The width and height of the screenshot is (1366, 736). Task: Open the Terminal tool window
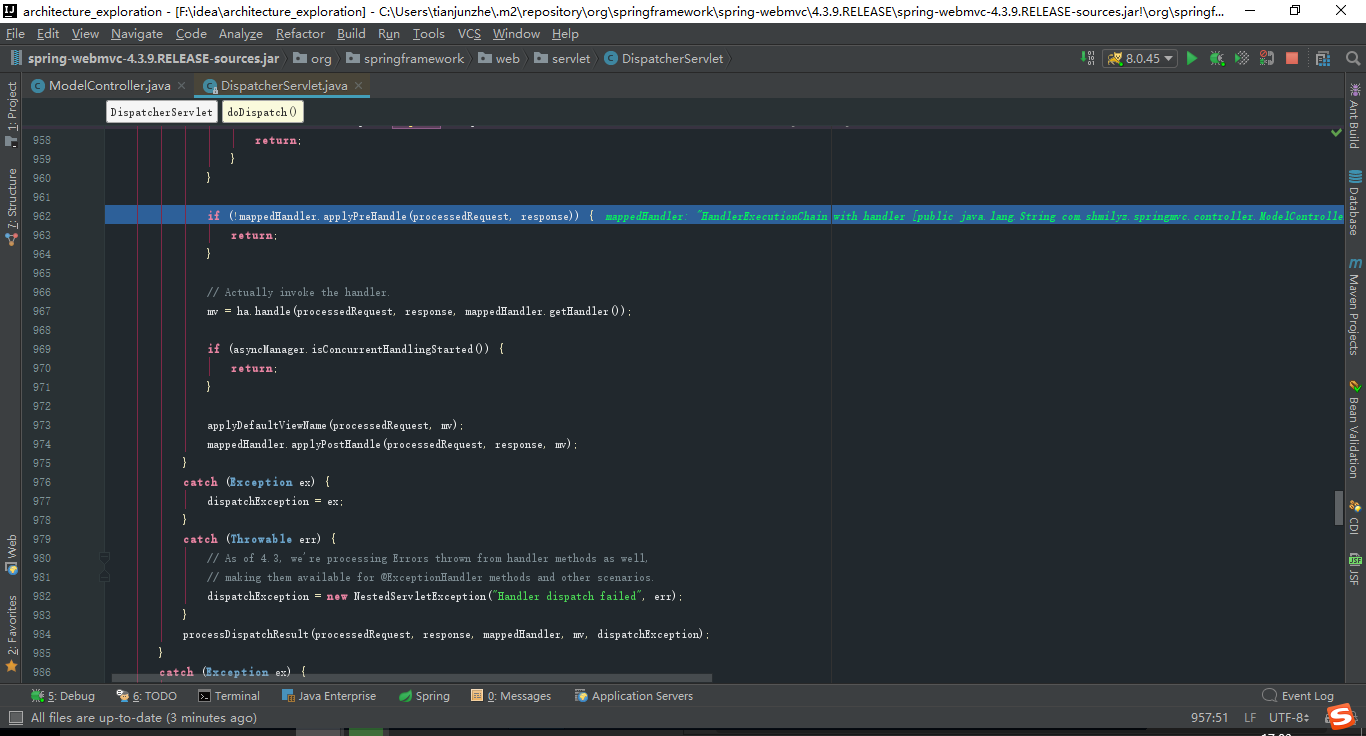coord(229,695)
